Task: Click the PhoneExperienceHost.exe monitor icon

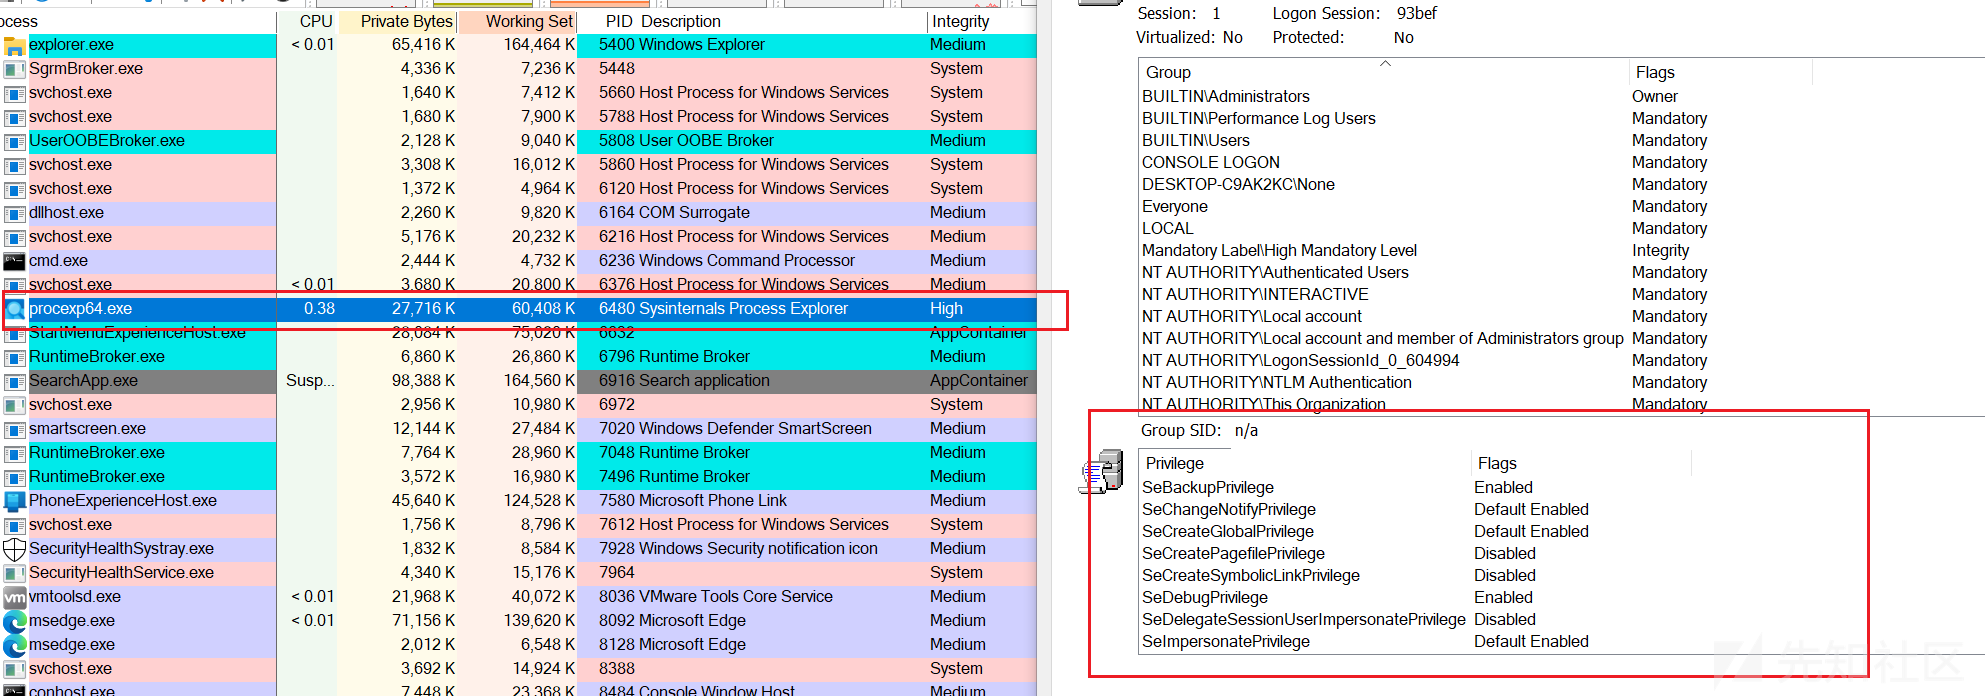Action: (x=14, y=502)
